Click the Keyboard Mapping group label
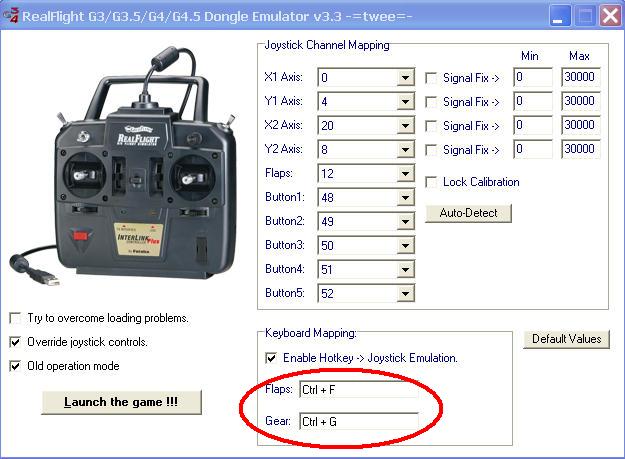Viewport: 625px width, 459px height. pos(311,333)
